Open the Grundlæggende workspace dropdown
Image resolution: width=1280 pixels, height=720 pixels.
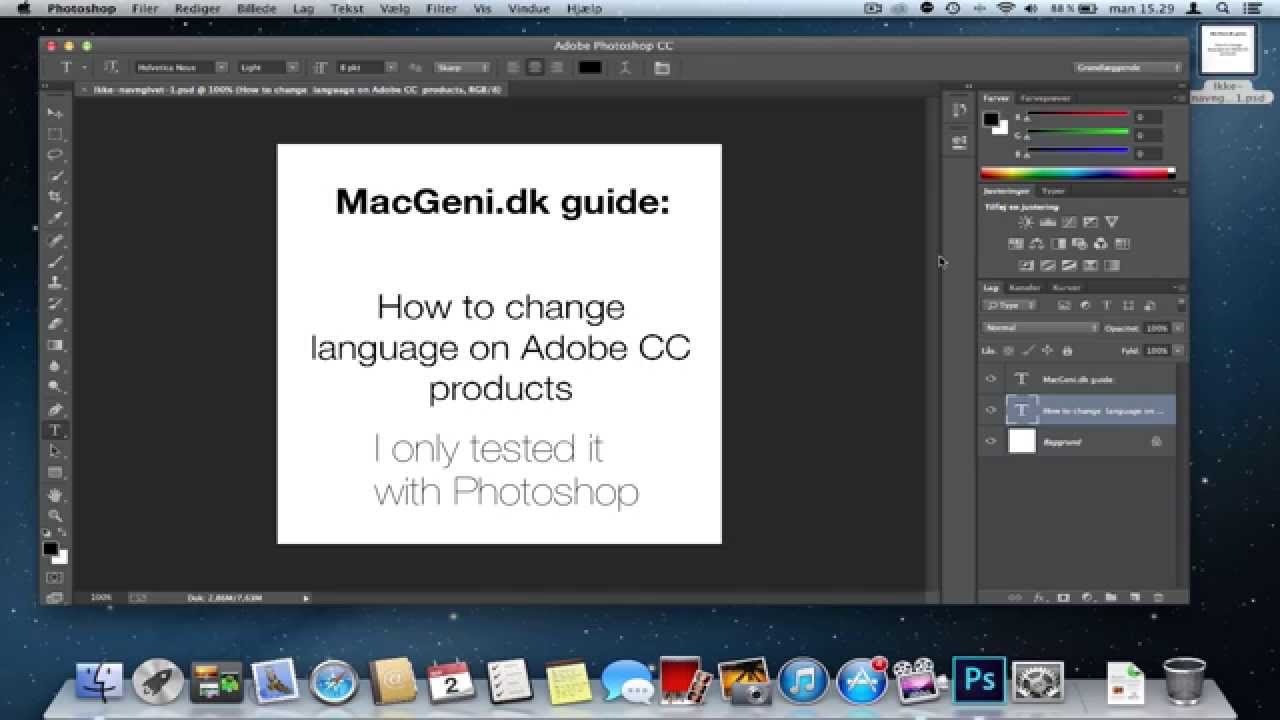(x=1128, y=67)
